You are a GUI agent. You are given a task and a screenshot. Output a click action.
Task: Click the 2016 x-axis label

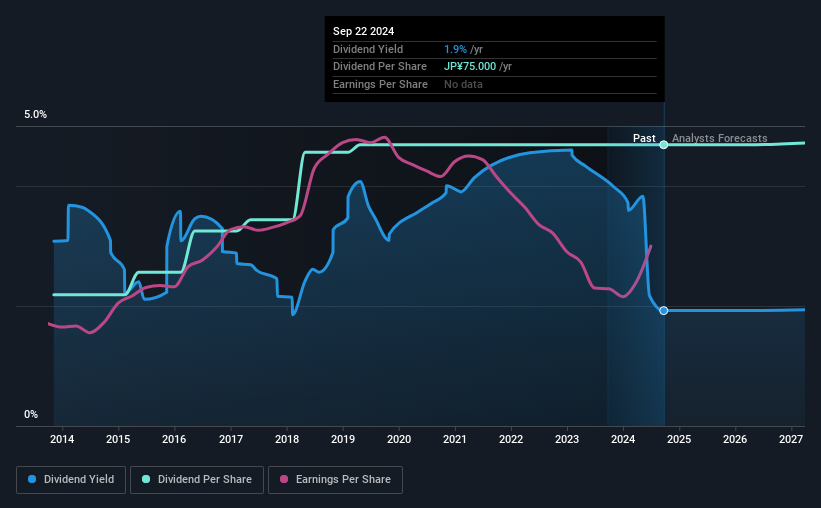pos(174,439)
